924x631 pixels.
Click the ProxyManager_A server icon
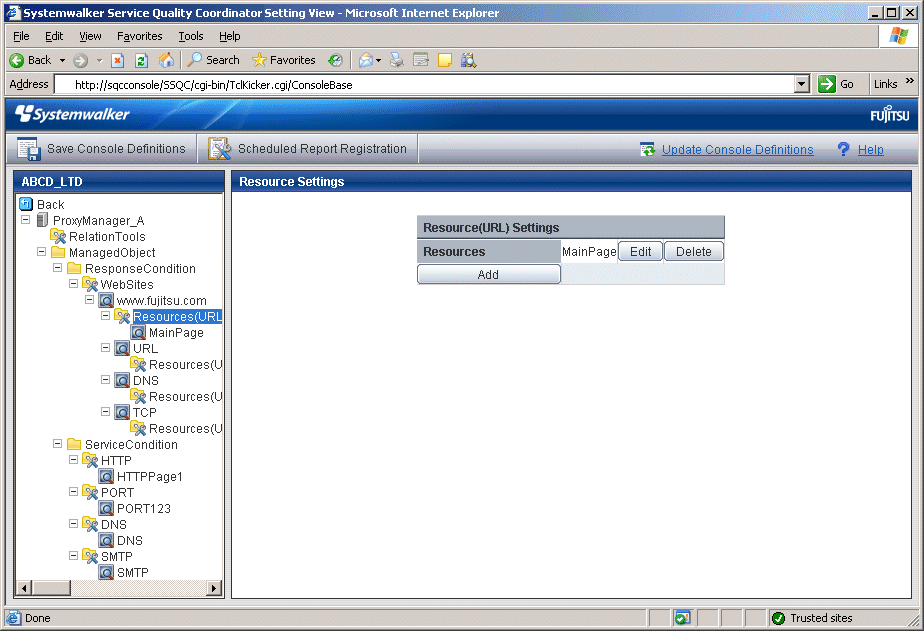[x=42, y=220]
